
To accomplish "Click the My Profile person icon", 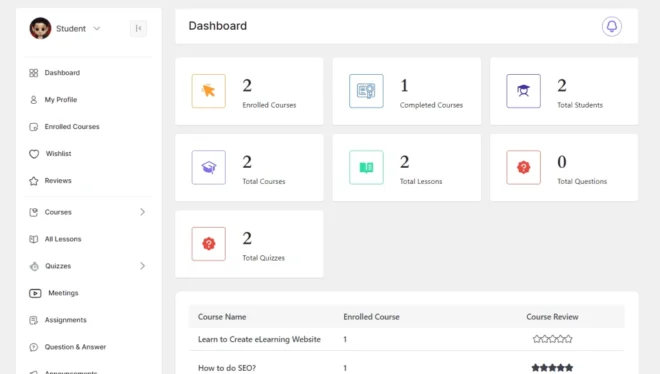I will coord(34,100).
